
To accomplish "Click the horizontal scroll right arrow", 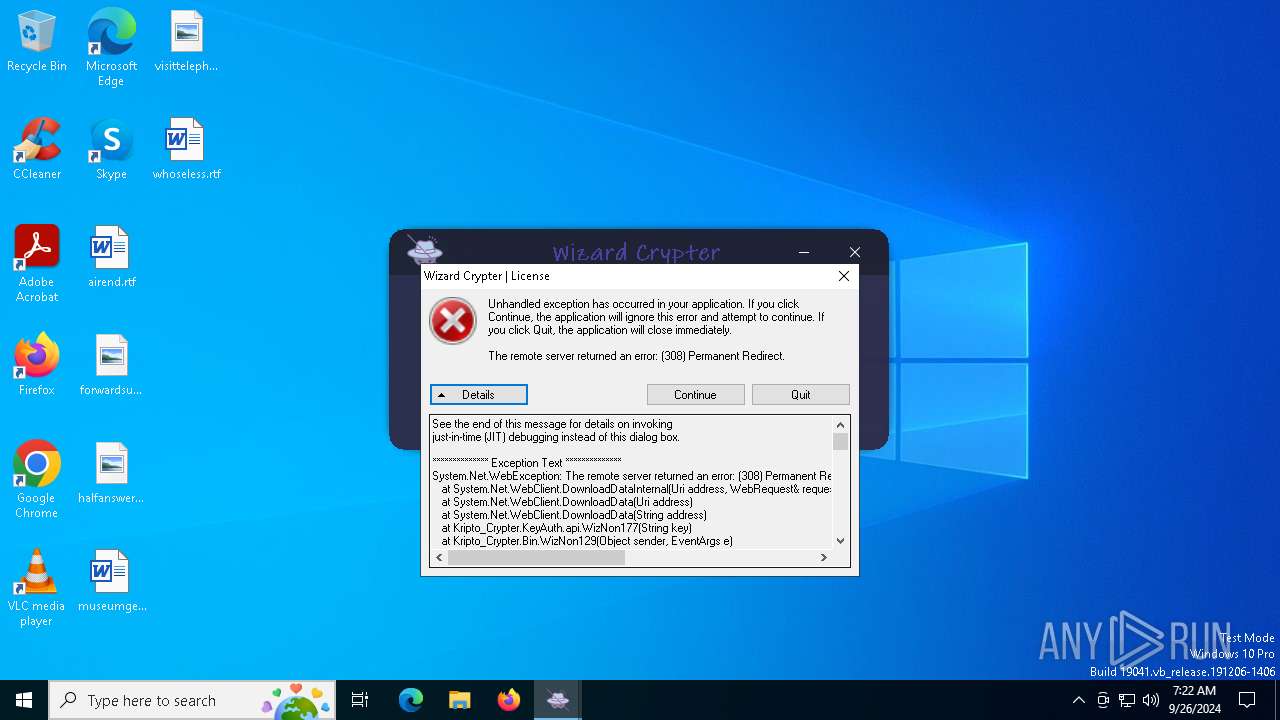I will coord(824,558).
